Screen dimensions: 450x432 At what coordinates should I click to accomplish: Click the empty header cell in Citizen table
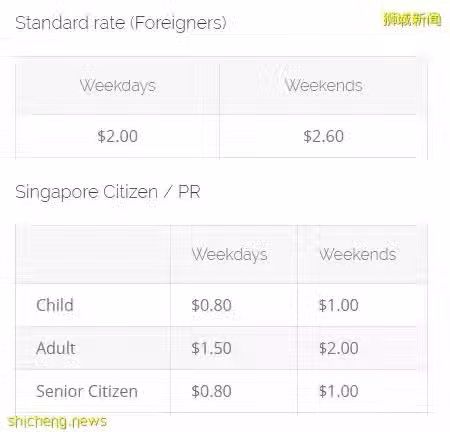pyautogui.click(x=93, y=255)
